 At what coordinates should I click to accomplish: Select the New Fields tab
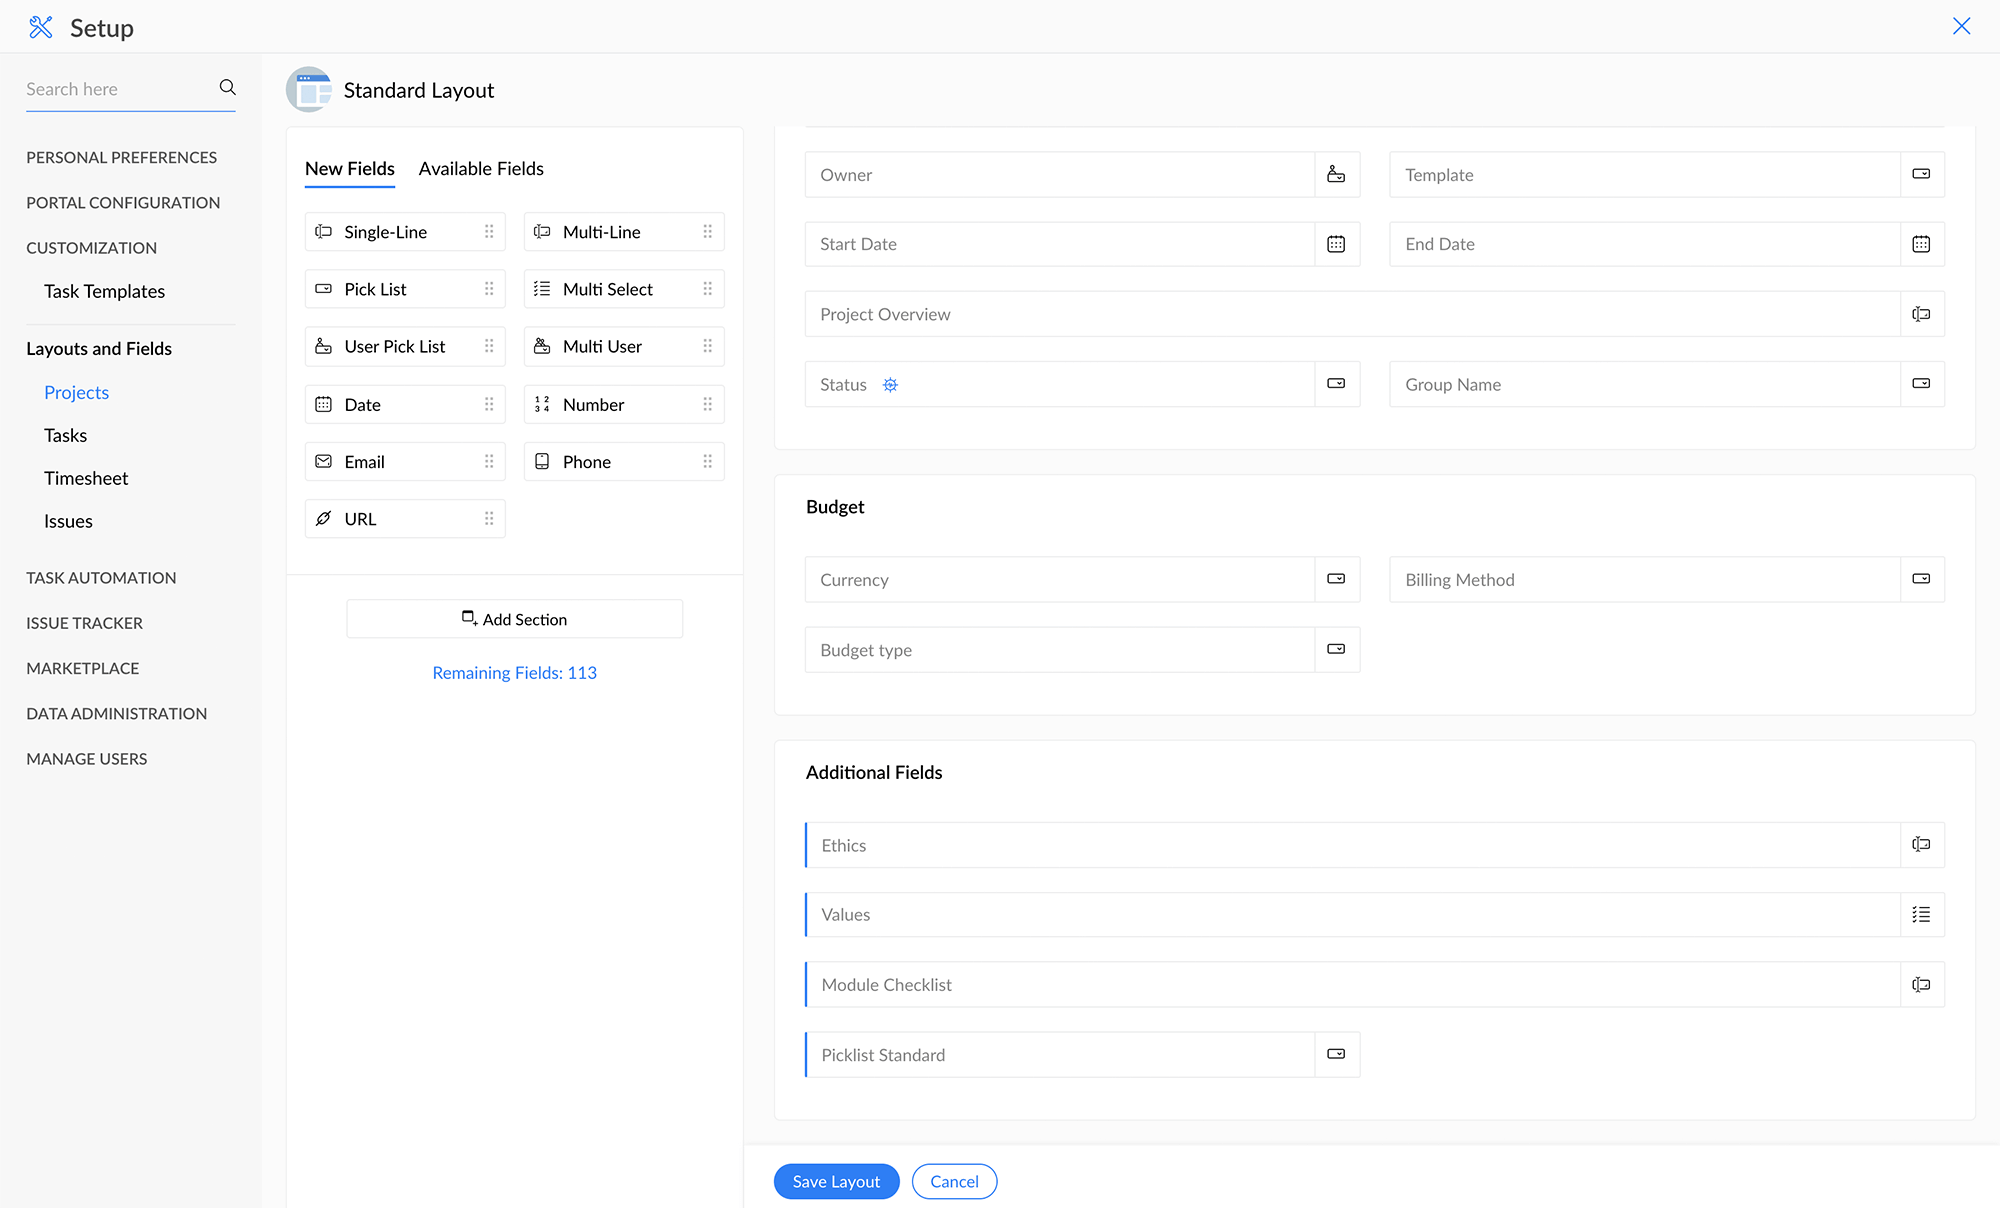(349, 169)
